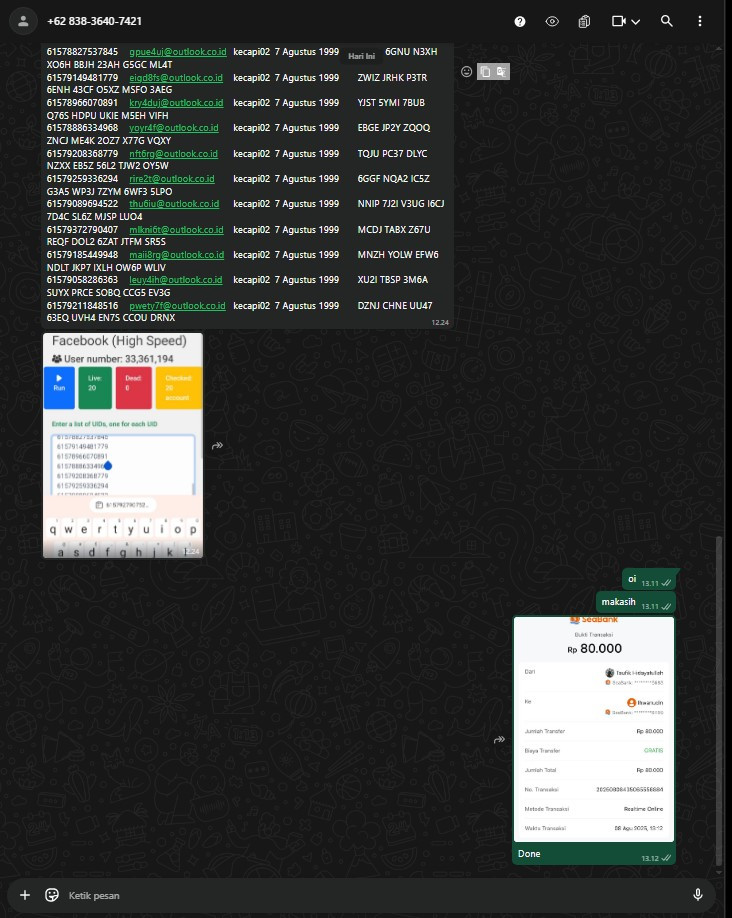Image resolution: width=732 pixels, height=918 pixels.
Task: Click the Hari Ini date chip
Action: click(361, 56)
